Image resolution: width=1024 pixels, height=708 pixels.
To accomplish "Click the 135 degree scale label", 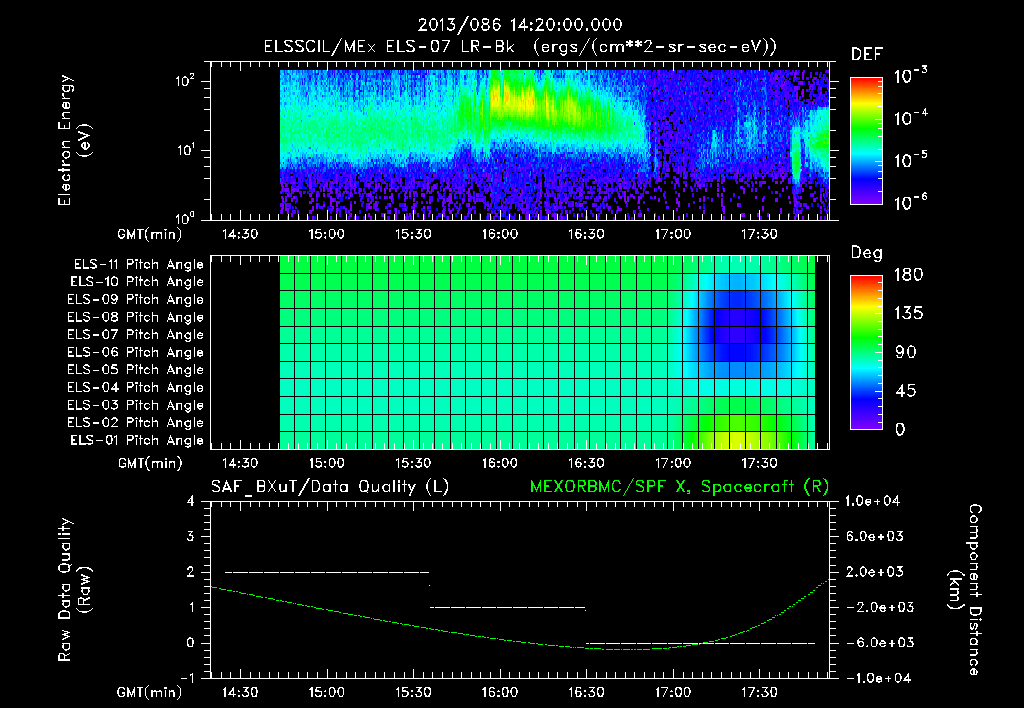I will click(x=908, y=313).
